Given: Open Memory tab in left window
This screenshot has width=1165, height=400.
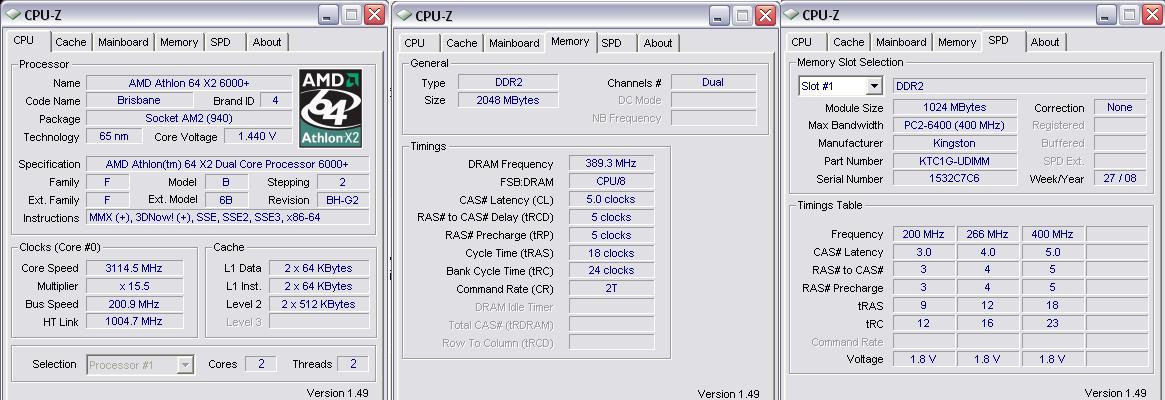Looking at the screenshot, I should (x=179, y=42).
